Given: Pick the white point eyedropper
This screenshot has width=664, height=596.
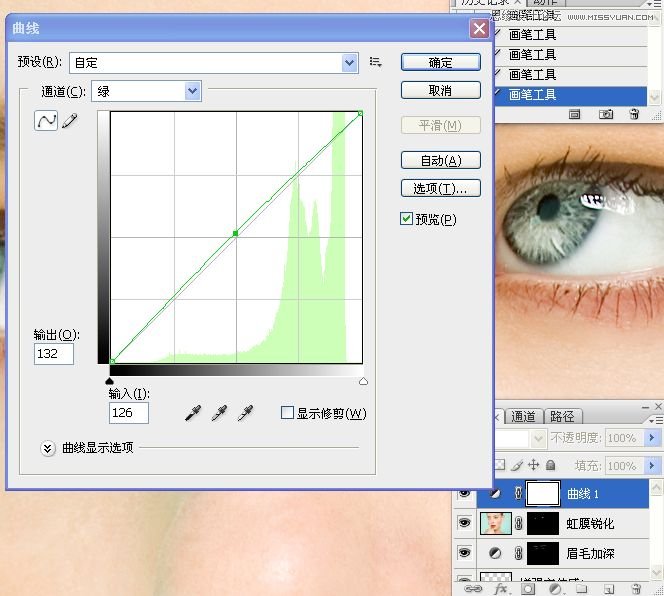Looking at the screenshot, I should point(246,413).
